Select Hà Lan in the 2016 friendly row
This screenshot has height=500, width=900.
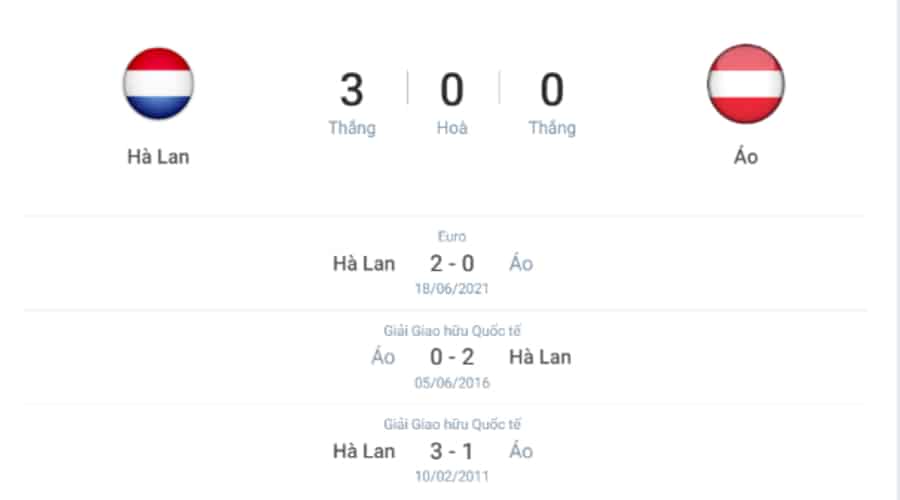[540, 357]
